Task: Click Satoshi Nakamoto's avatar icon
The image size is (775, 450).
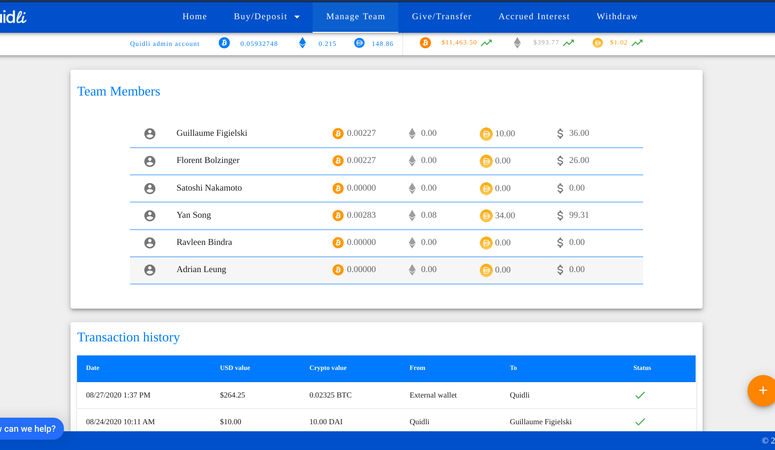Action: pos(150,188)
